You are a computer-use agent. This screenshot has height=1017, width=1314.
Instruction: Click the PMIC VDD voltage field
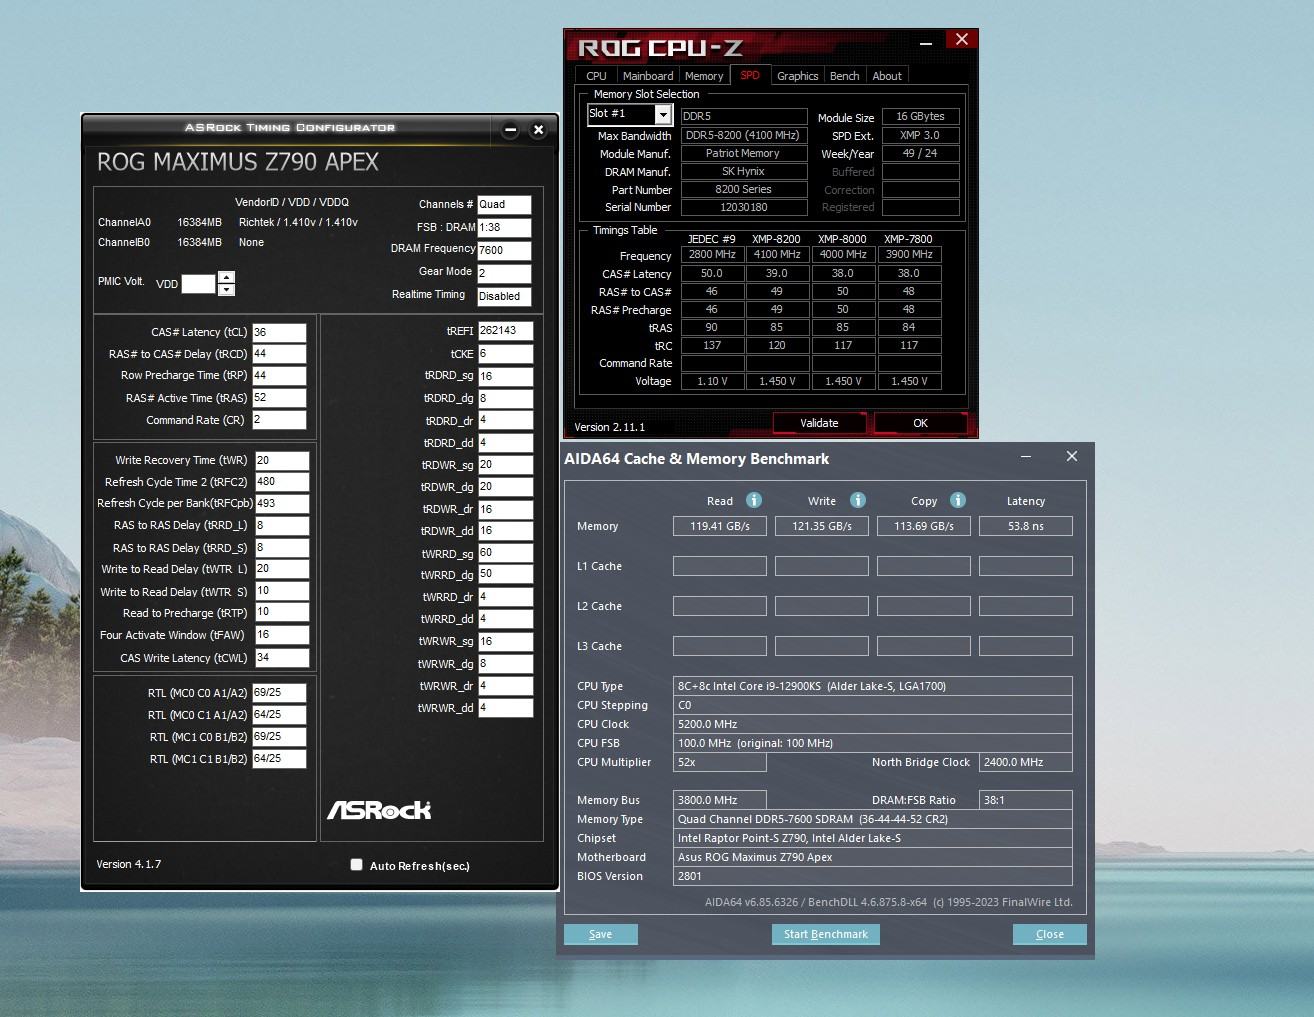coord(198,284)
